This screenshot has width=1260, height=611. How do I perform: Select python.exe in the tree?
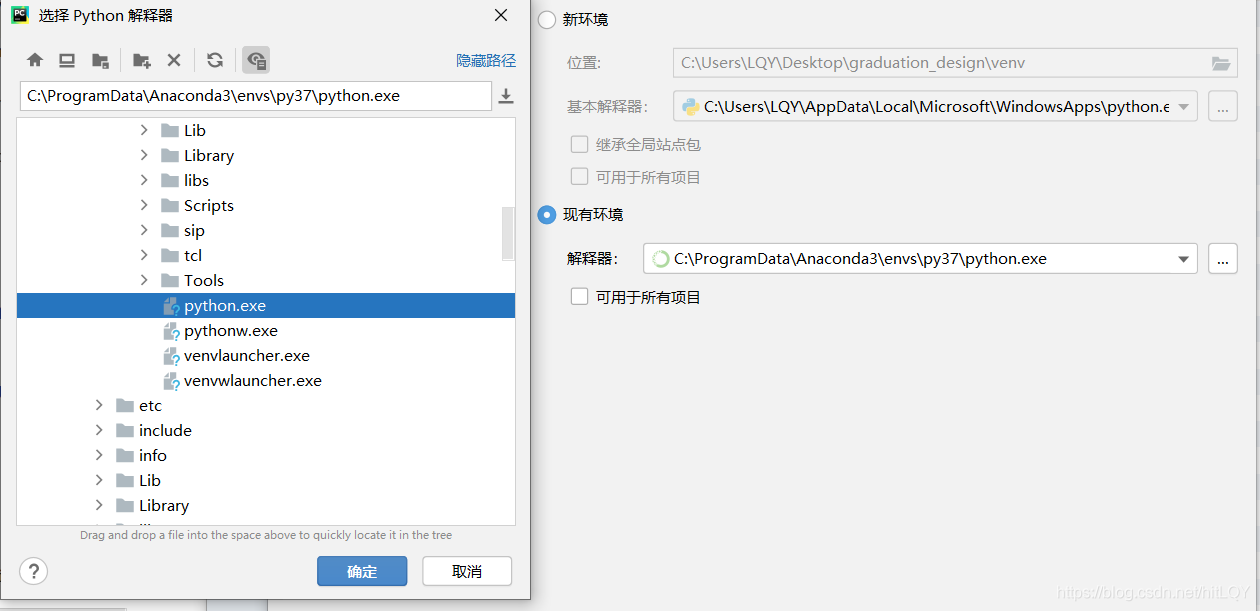266,306
